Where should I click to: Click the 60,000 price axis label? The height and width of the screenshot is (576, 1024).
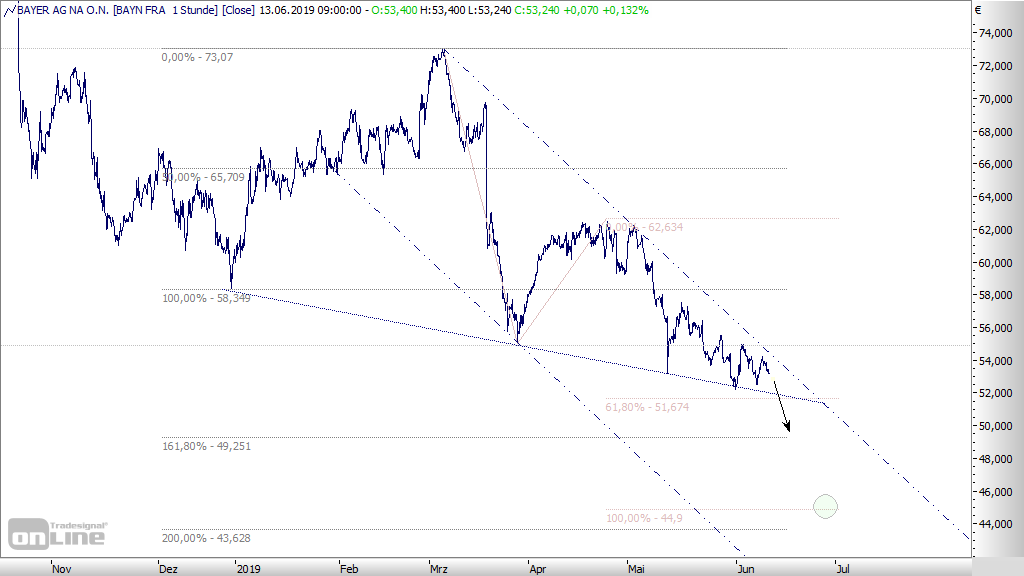[995, 263]
